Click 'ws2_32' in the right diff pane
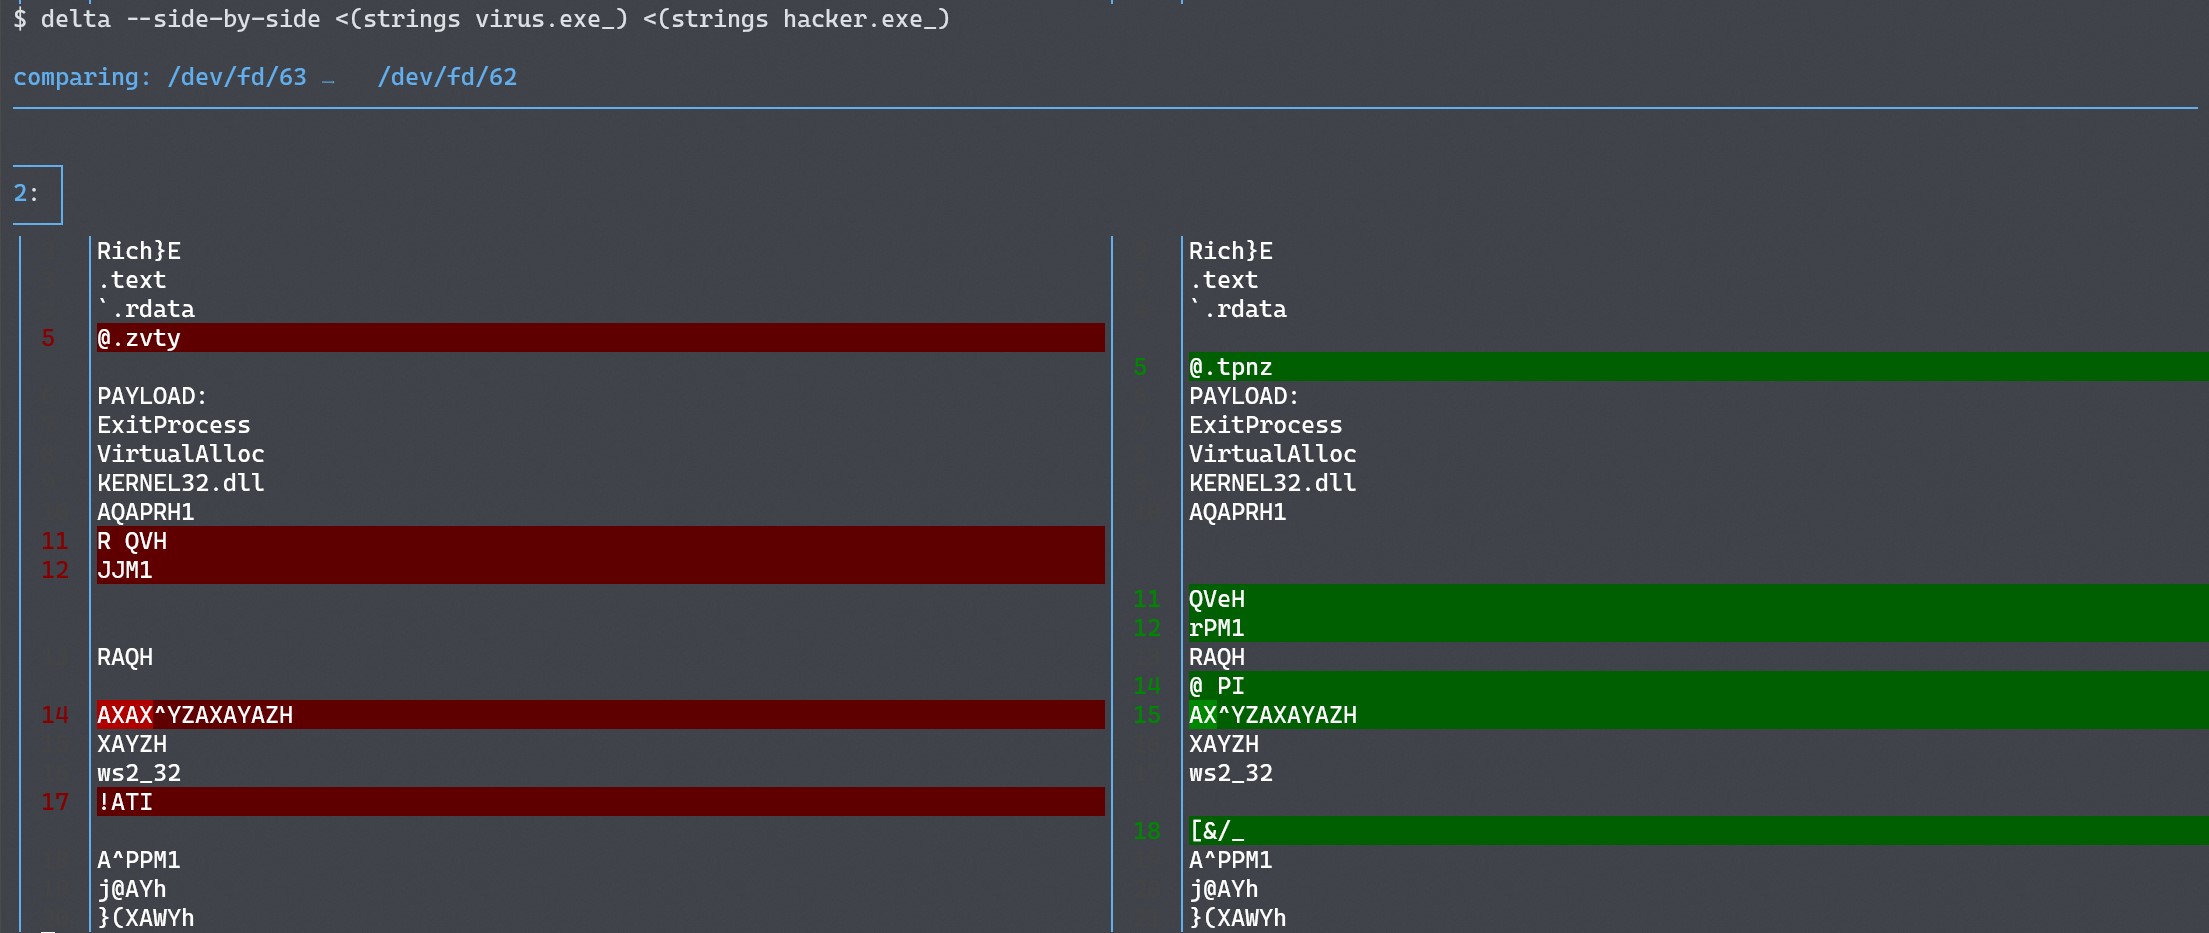 pos(1230,773)
